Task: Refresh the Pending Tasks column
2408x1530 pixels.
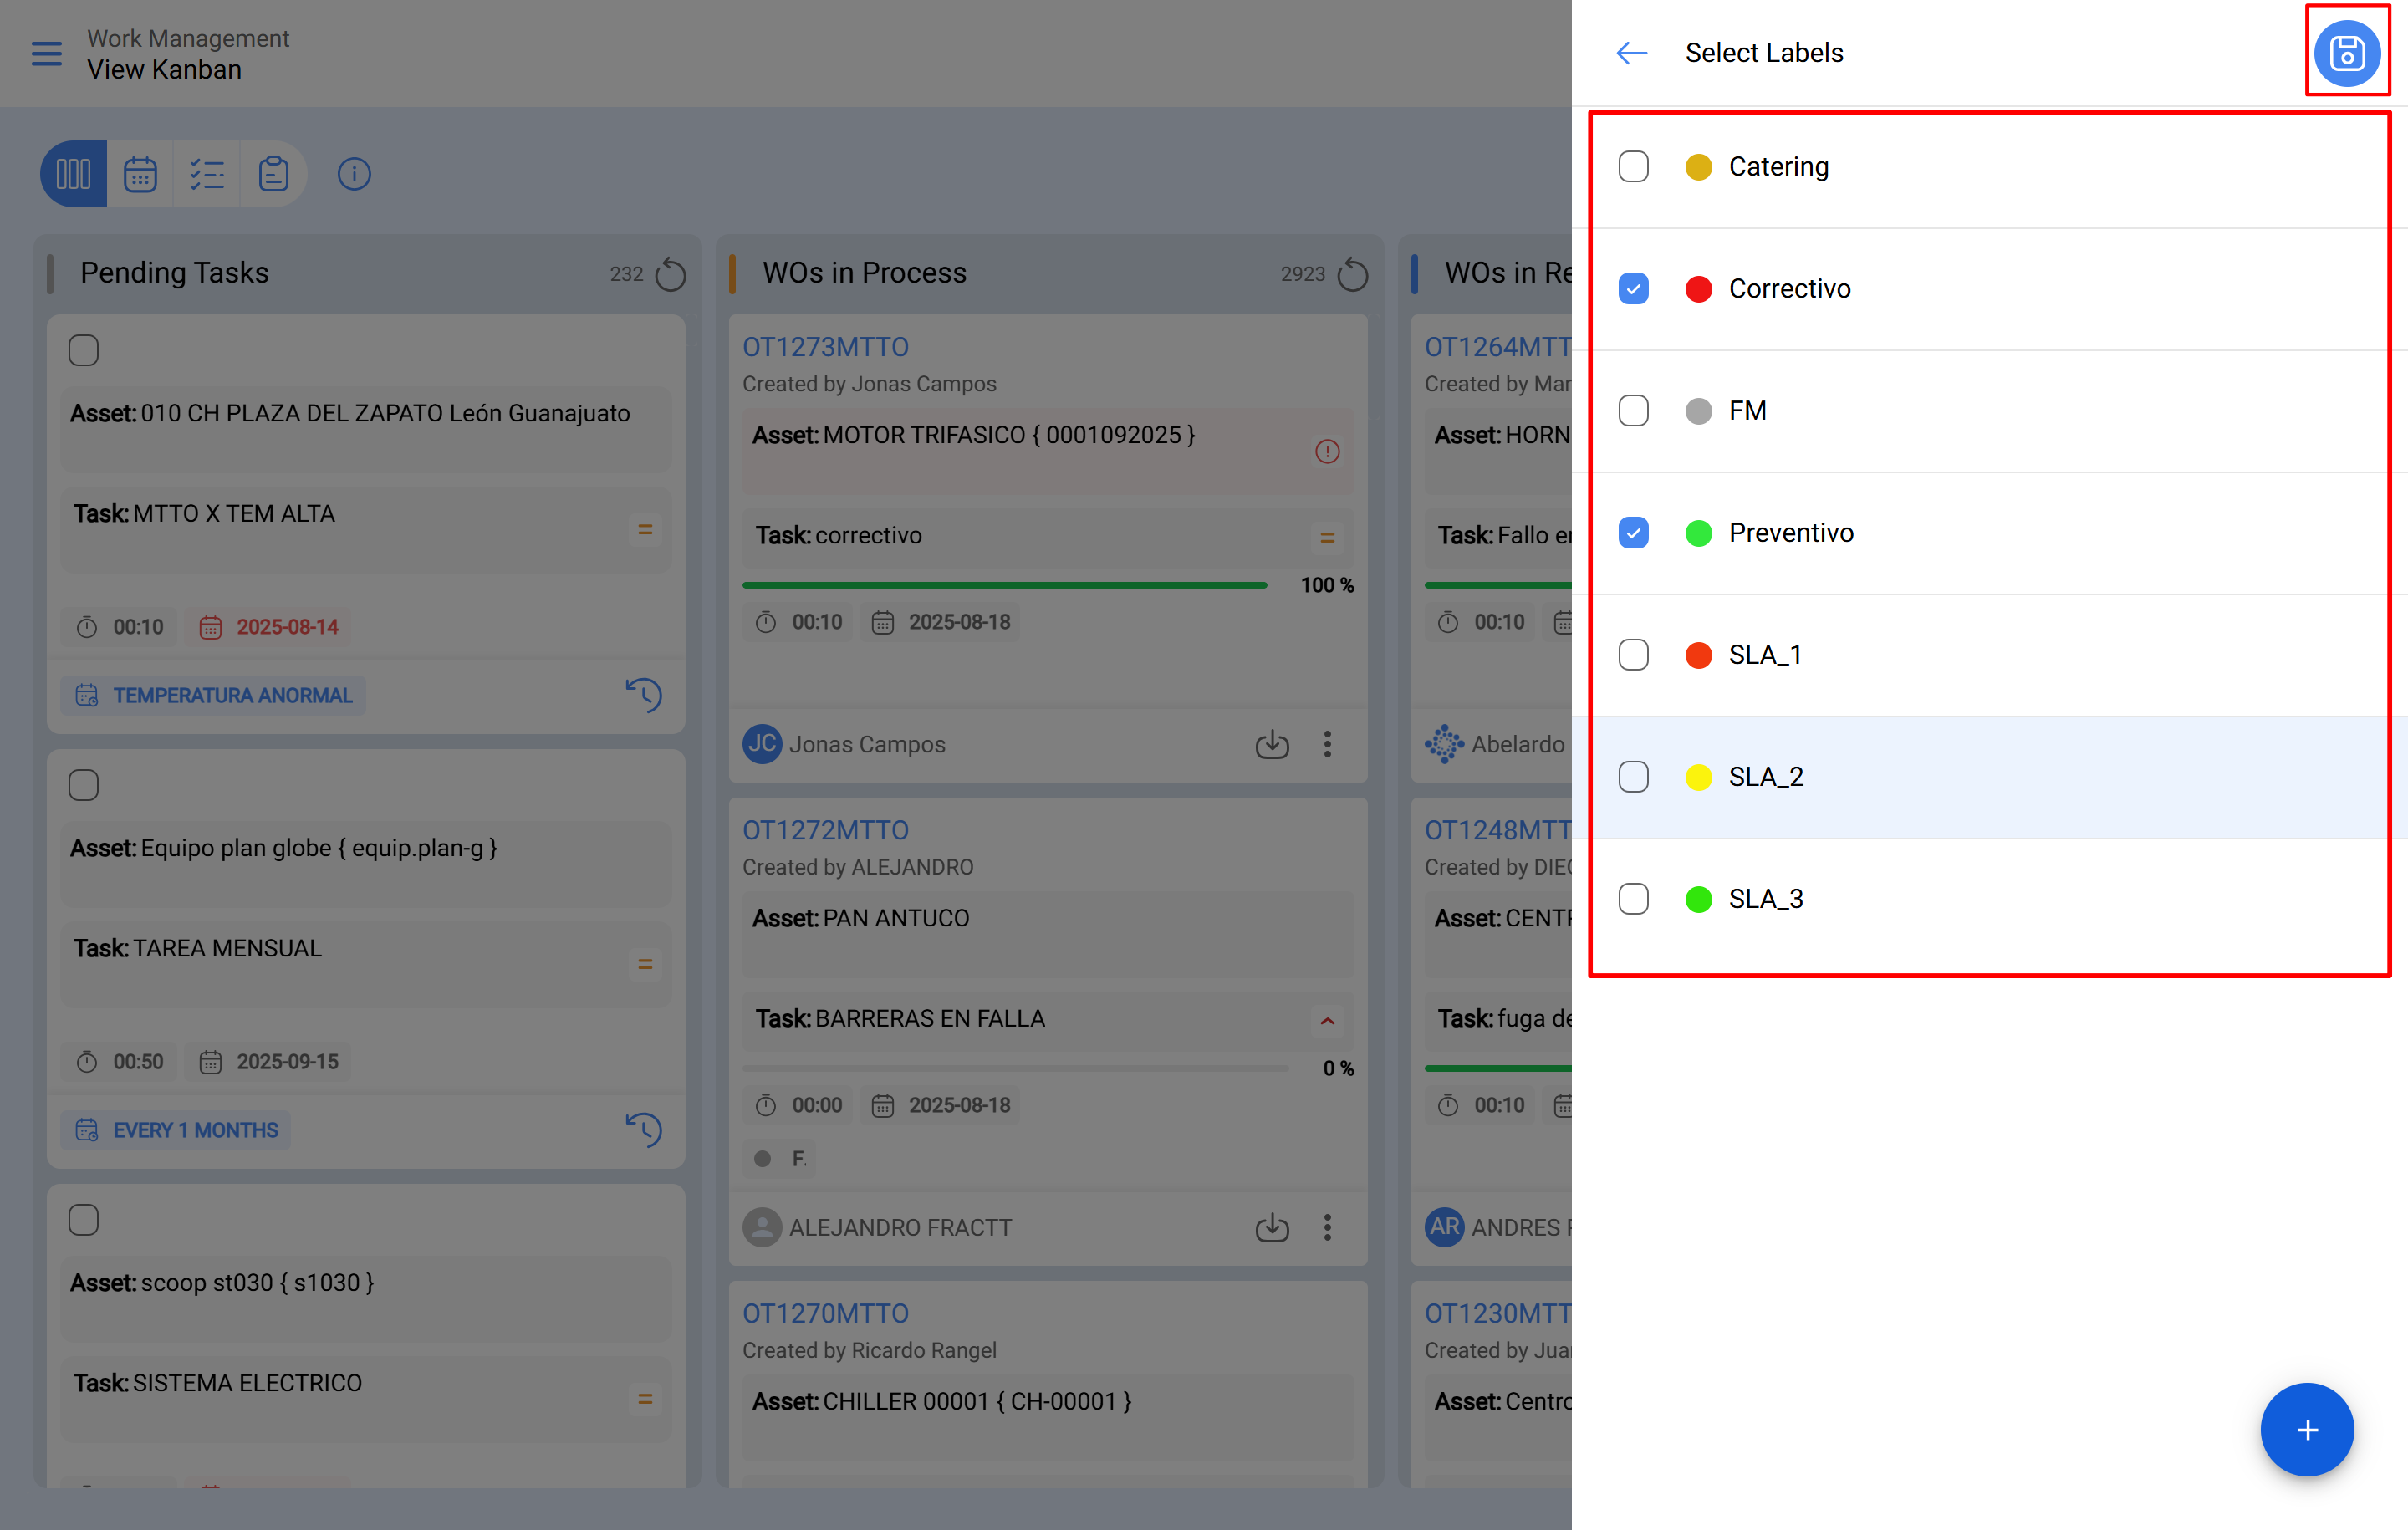Action: 670,274
